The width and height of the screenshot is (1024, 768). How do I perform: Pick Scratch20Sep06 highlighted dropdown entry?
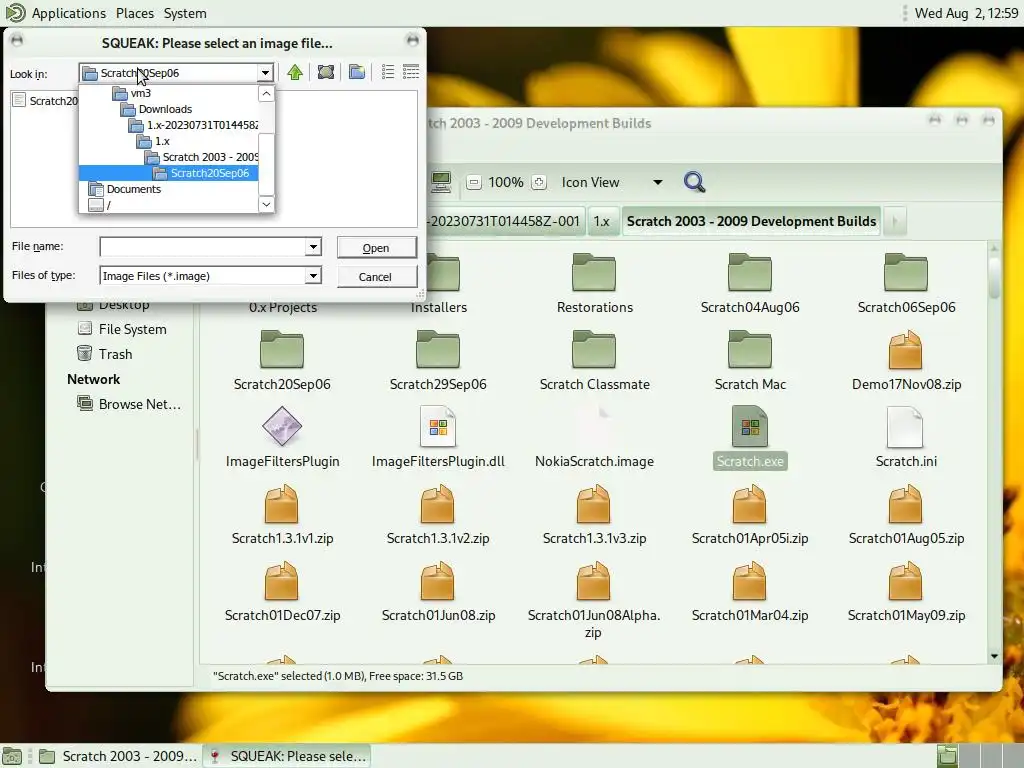tap(168, 173)
